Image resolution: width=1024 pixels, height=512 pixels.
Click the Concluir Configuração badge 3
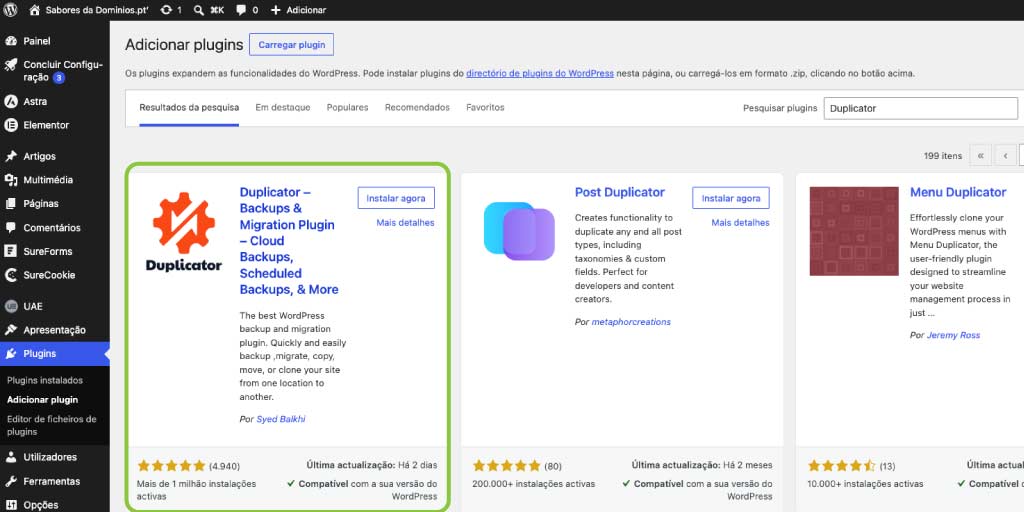[x=59, y=78]
